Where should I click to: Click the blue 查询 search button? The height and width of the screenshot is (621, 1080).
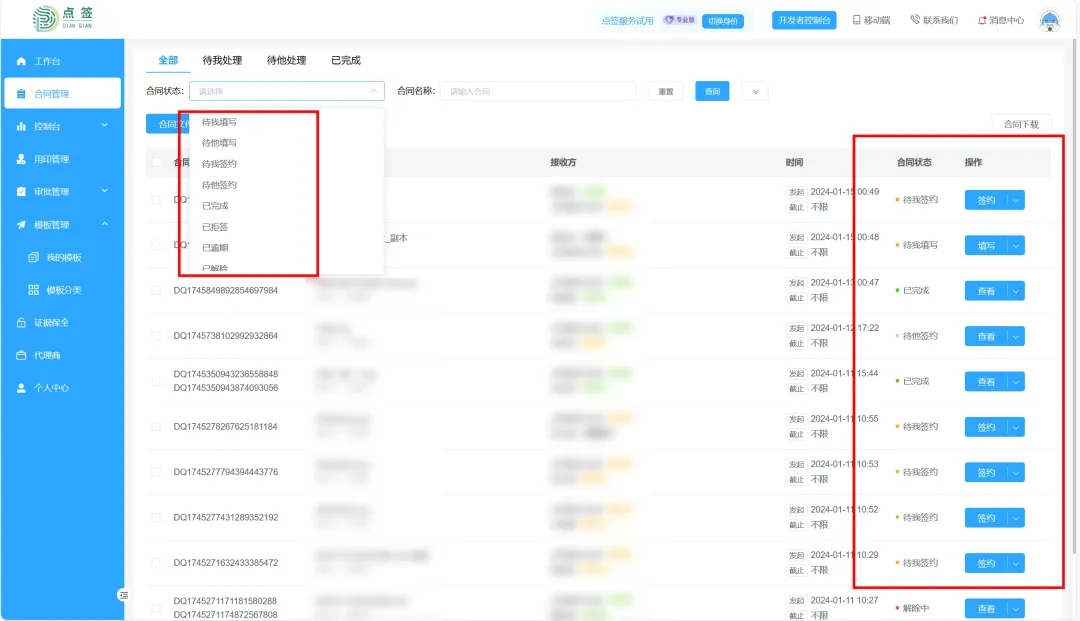[712, 92]
